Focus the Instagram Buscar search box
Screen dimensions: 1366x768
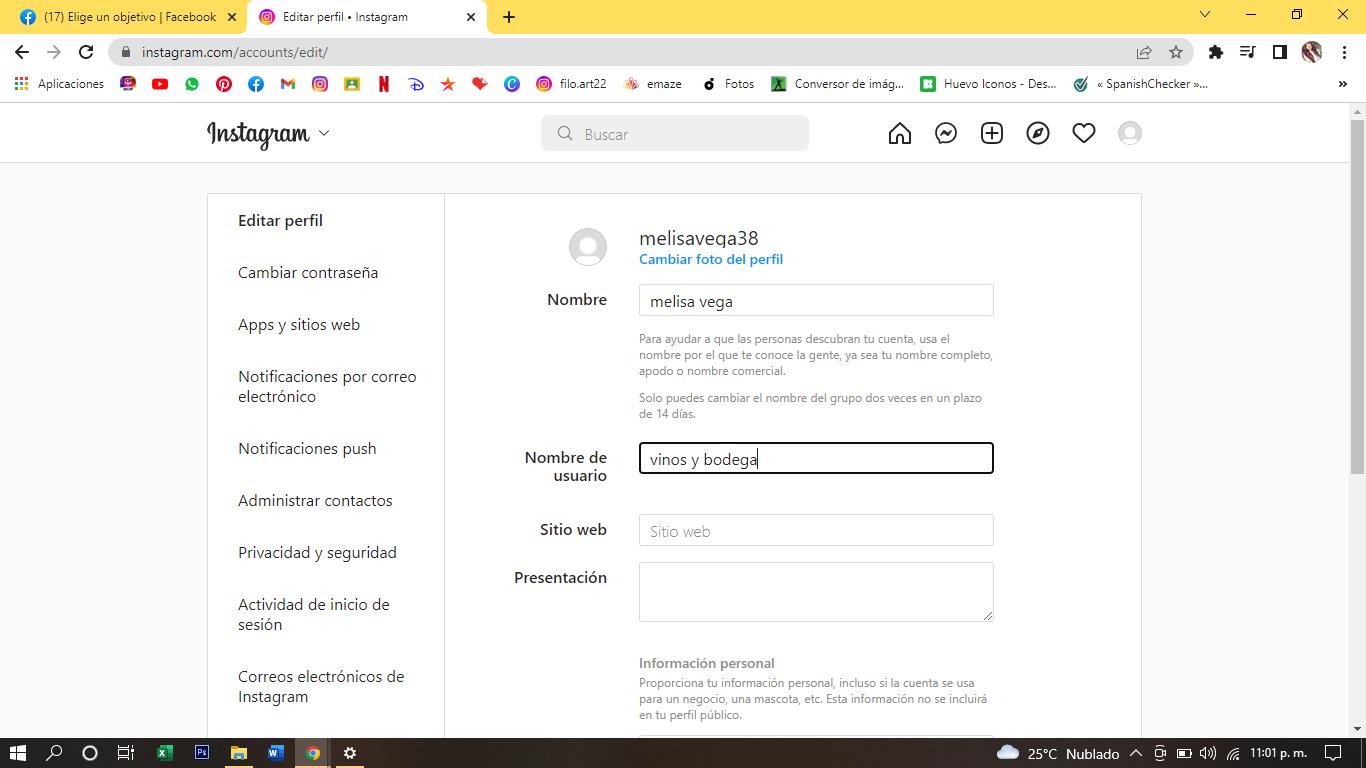point(675,133)
